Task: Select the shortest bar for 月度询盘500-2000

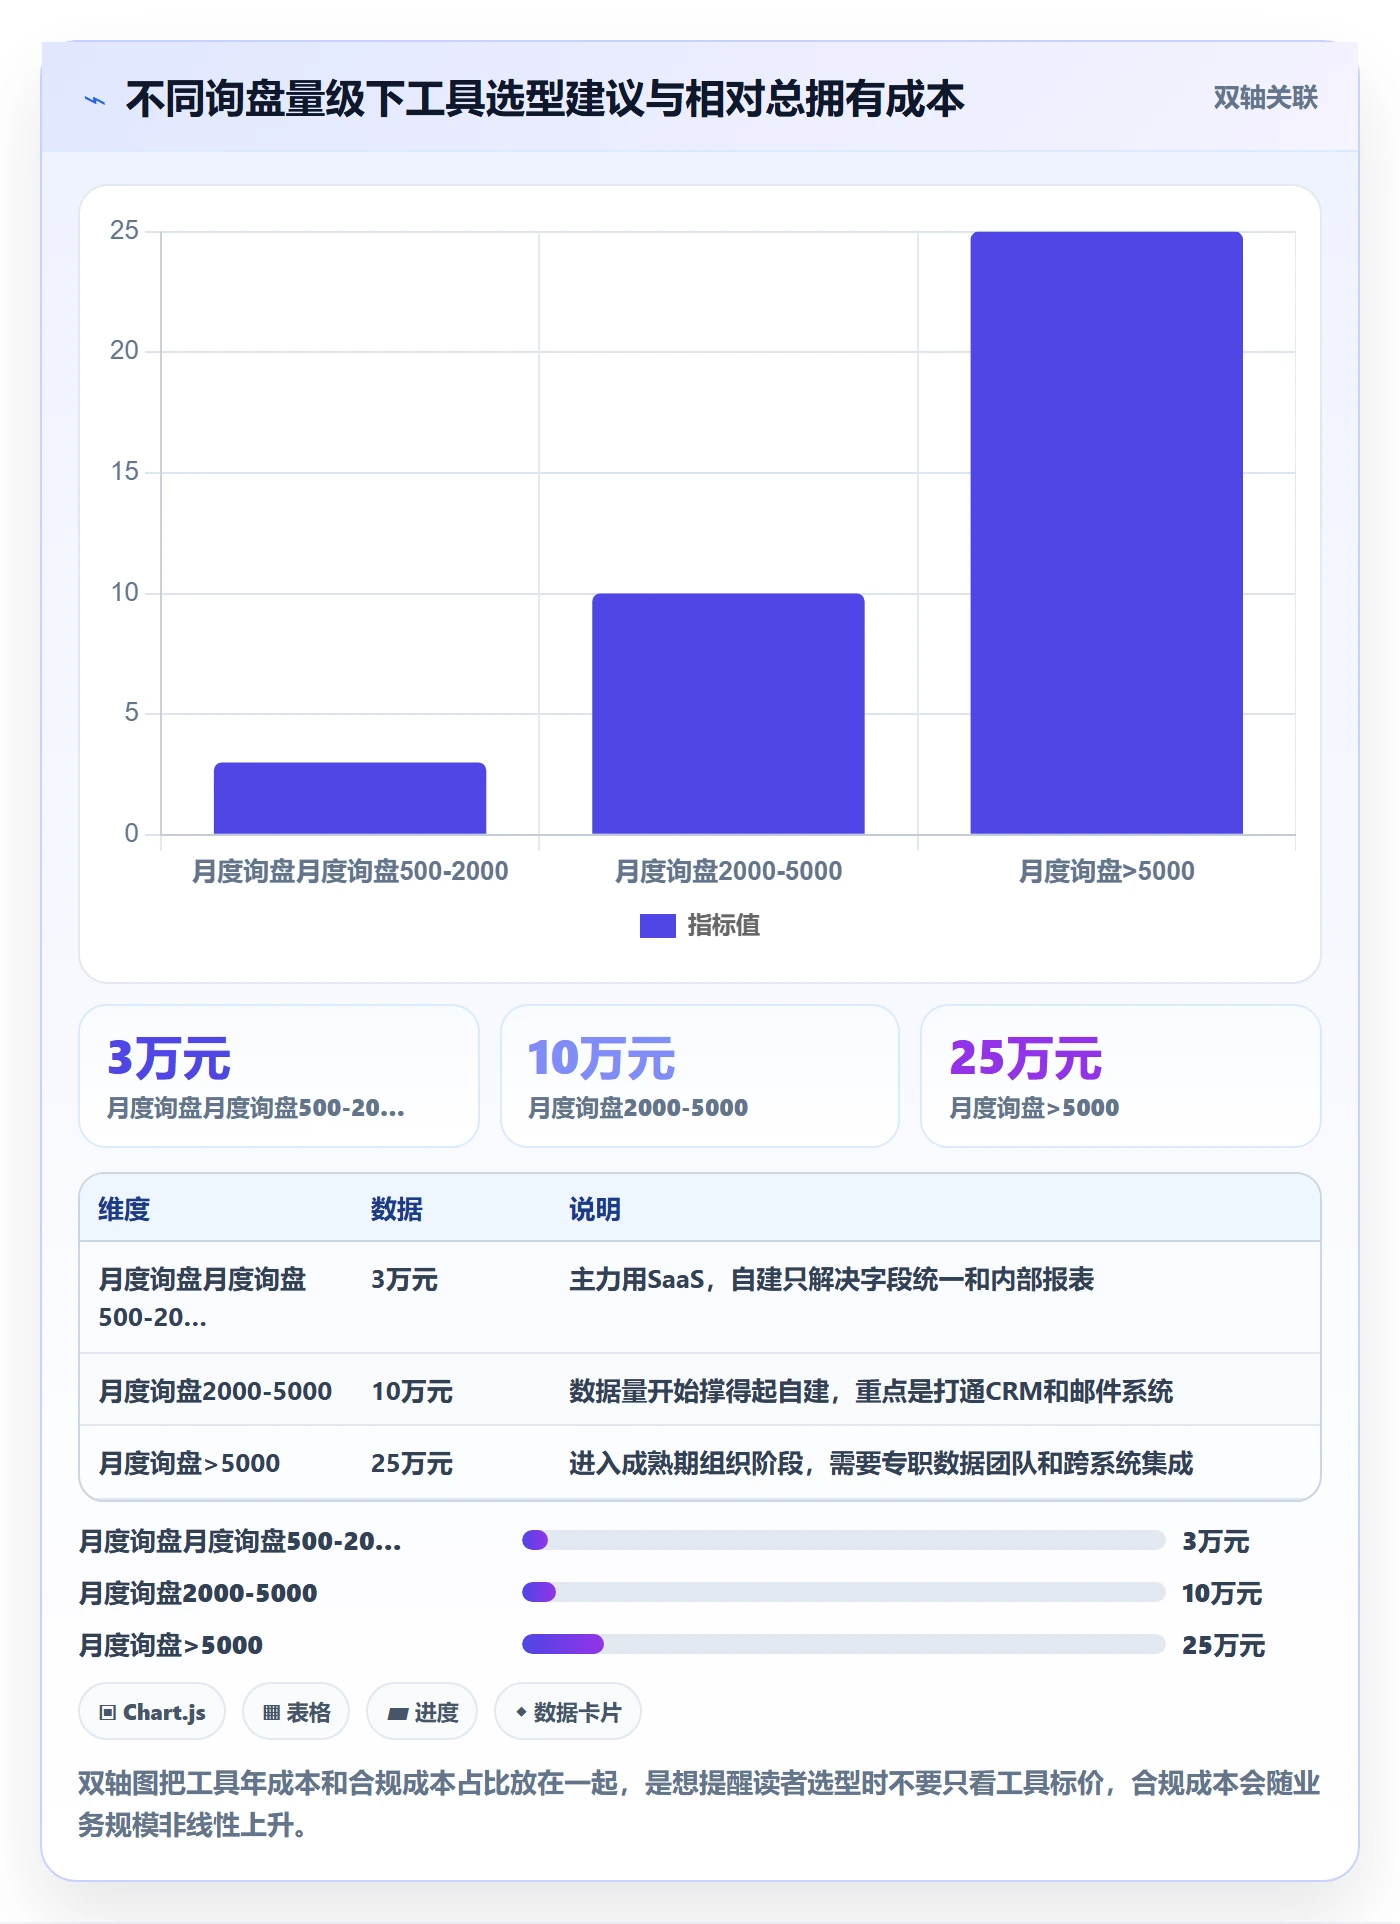Action: point(350,798)
